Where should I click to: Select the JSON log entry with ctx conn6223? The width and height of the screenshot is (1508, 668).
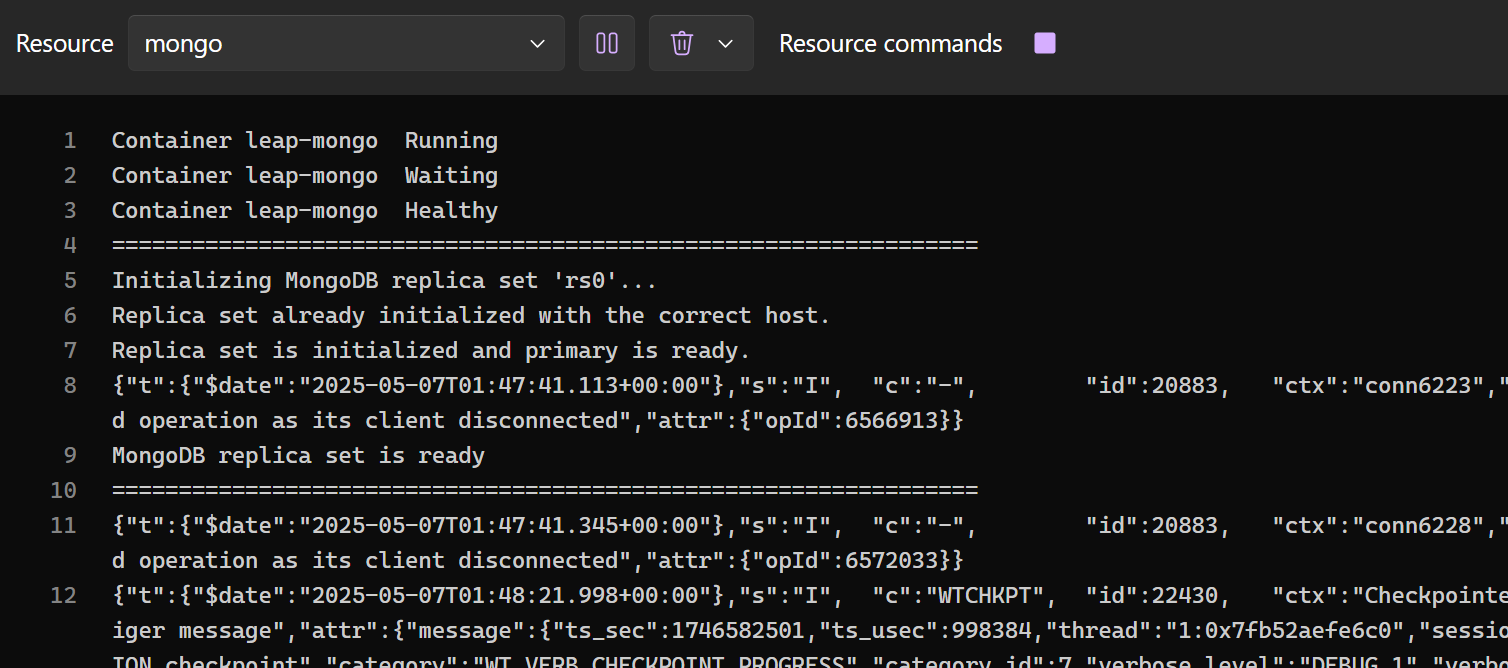click(x=810, y=385)
